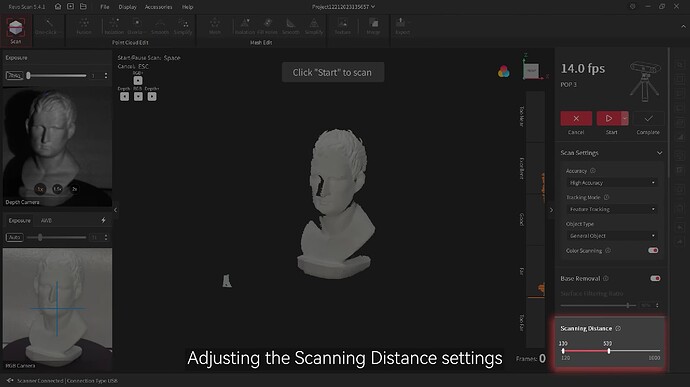The width and height of the screenshot is (690, 387).
Task: Open the Accuracy dropdown showing High Accuracy
Action: click(612, 183)
